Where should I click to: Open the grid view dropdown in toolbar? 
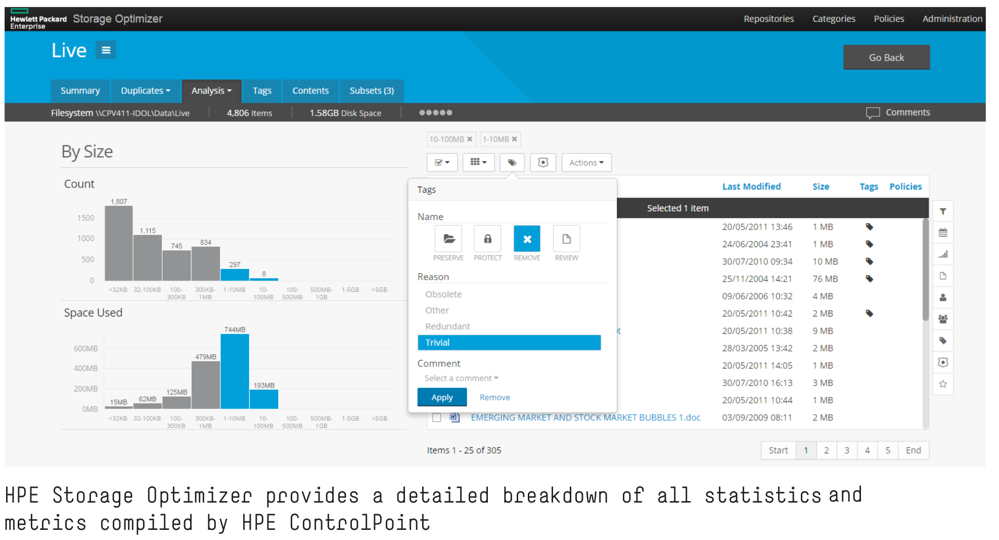[478, 162]
